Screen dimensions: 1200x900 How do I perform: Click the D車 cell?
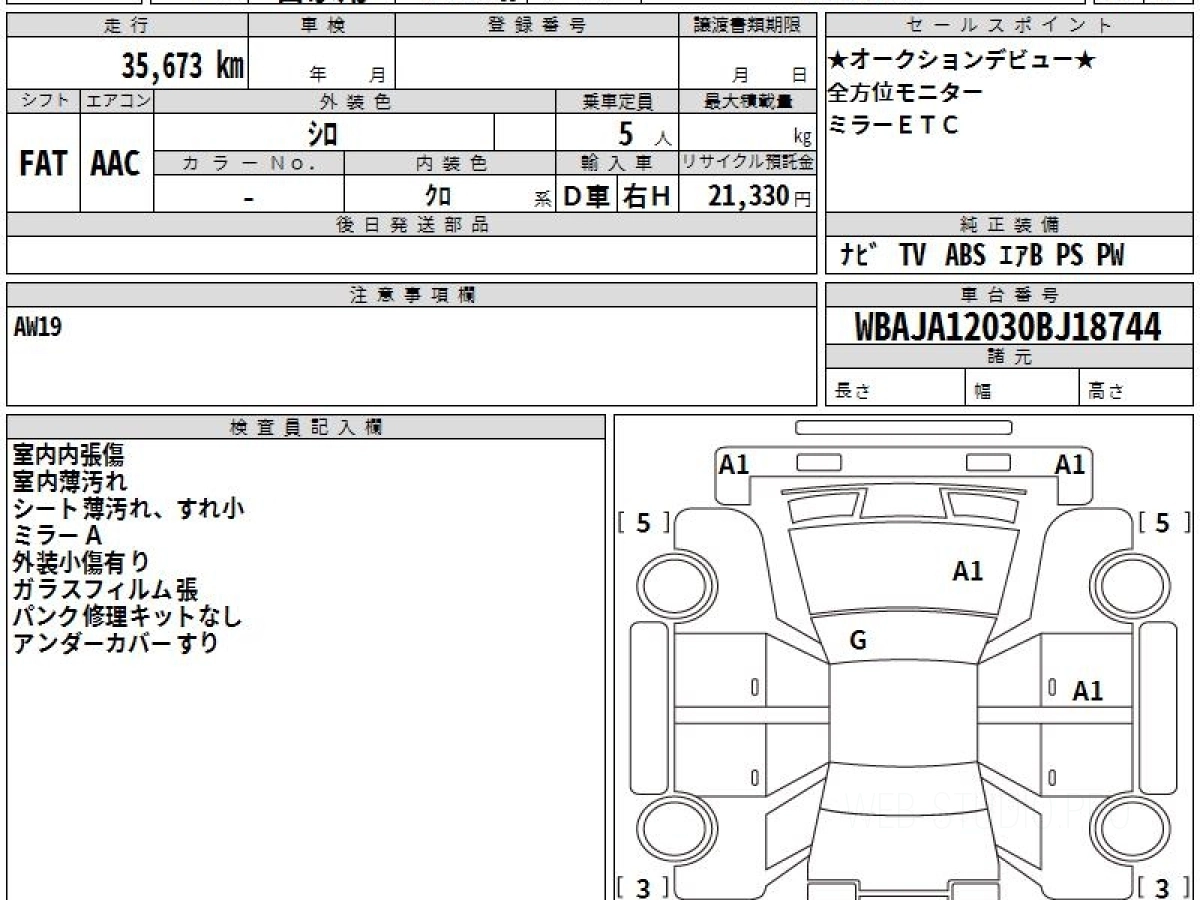pyautogui.click(x=587, y=196)
